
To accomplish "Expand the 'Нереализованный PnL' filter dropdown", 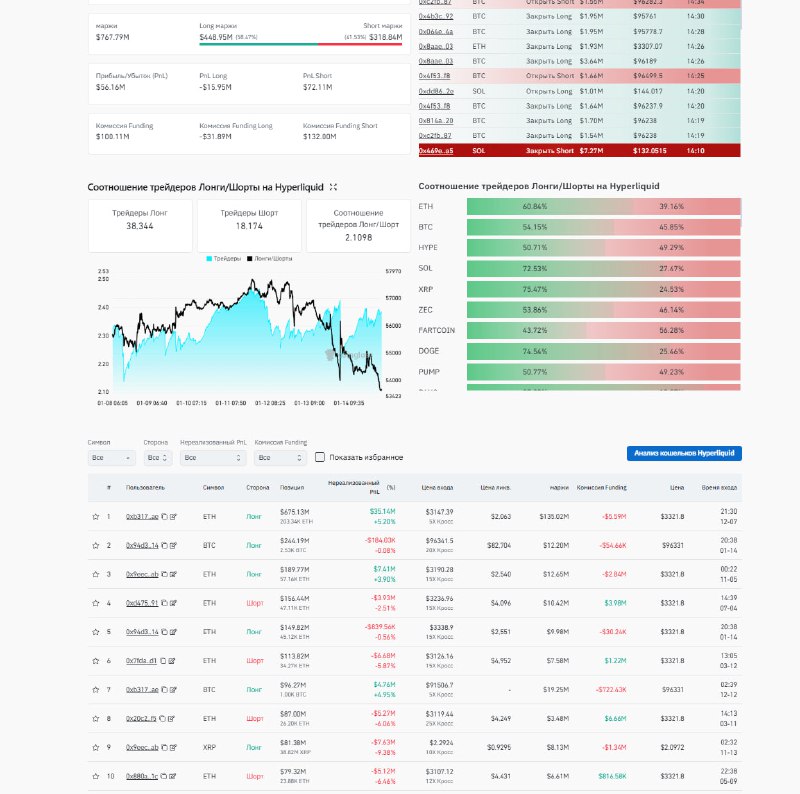I will coord(212,458).
